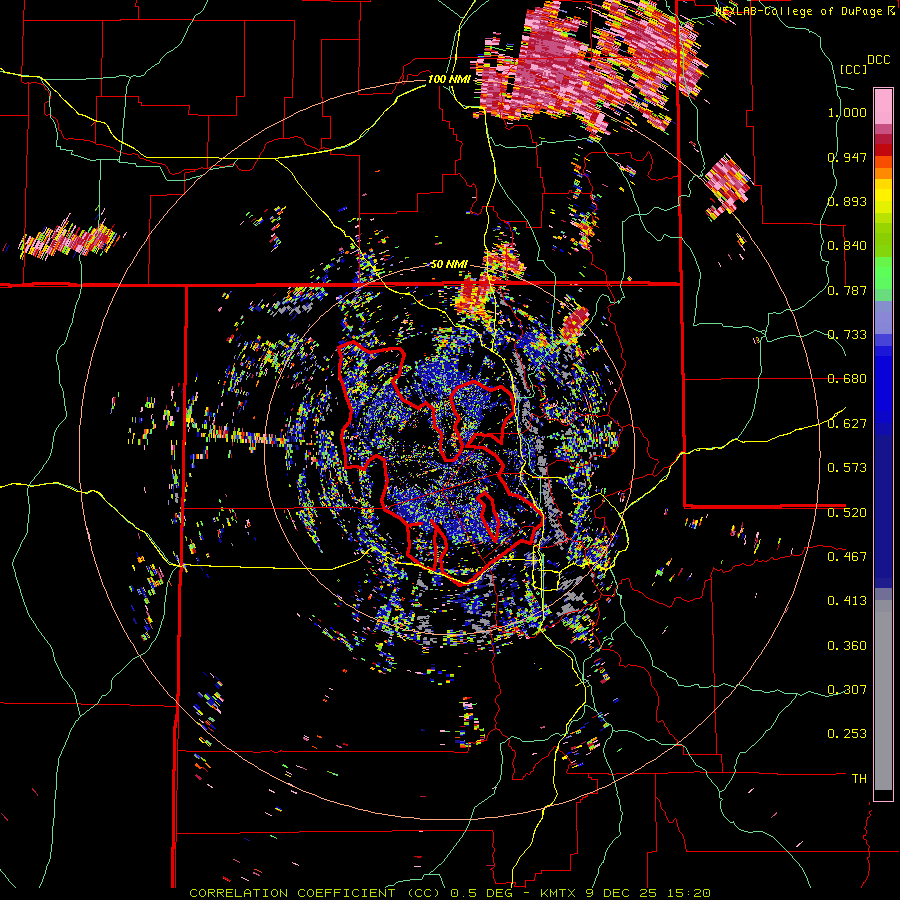Select the 0.520 legend value
The image size is (900, 900).
847,512
